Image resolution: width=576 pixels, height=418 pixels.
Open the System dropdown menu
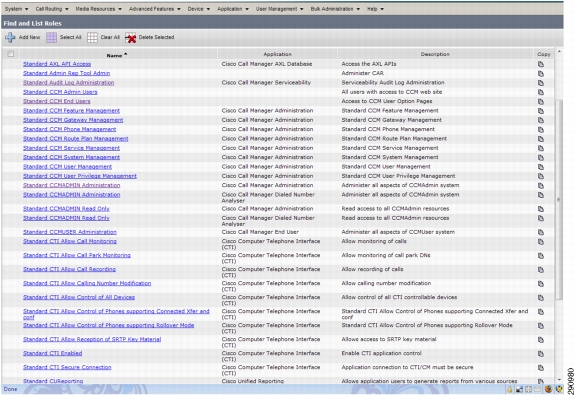[x=17, y=9]
